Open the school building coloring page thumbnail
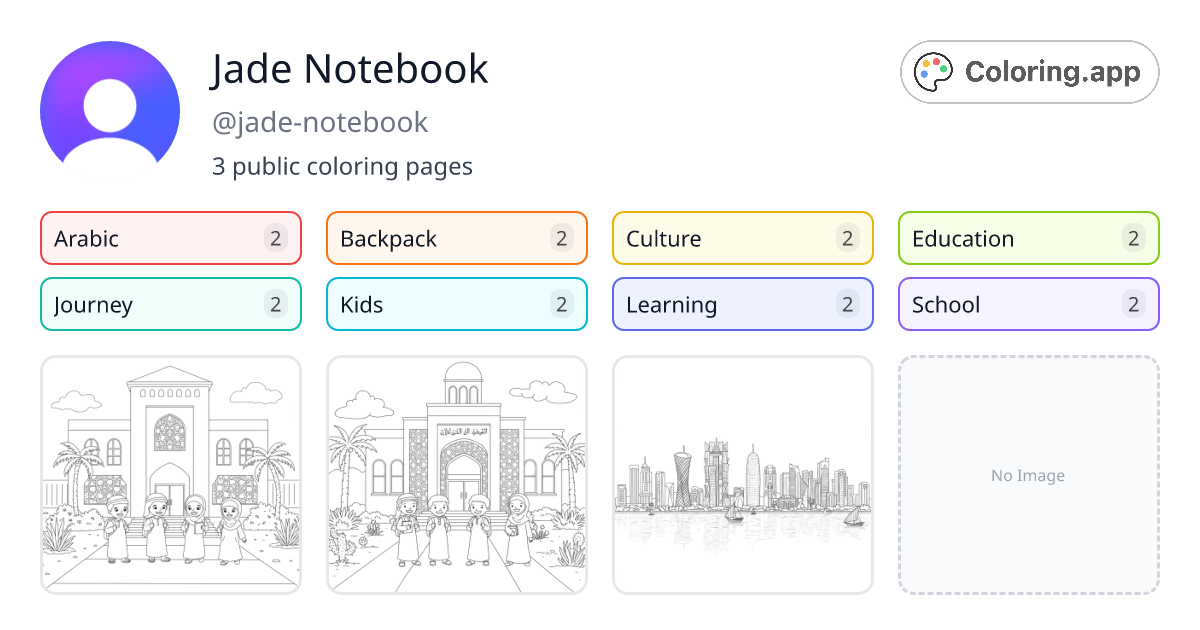This screenshot has width=1200, height=630. click(x=170, y=474)
